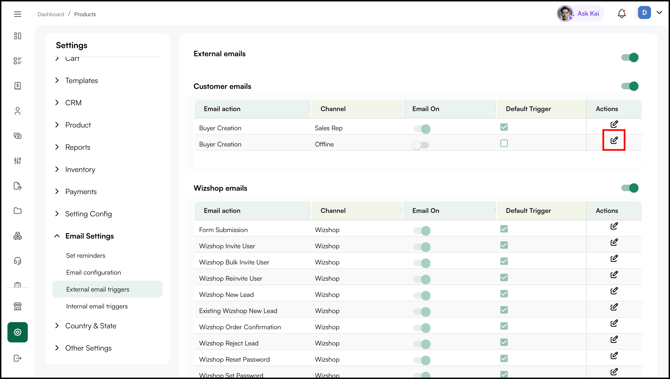This screenshot has height=379, width=670.
Task: Edit Wizshop Reject Lead email
Action: [614, 340]
